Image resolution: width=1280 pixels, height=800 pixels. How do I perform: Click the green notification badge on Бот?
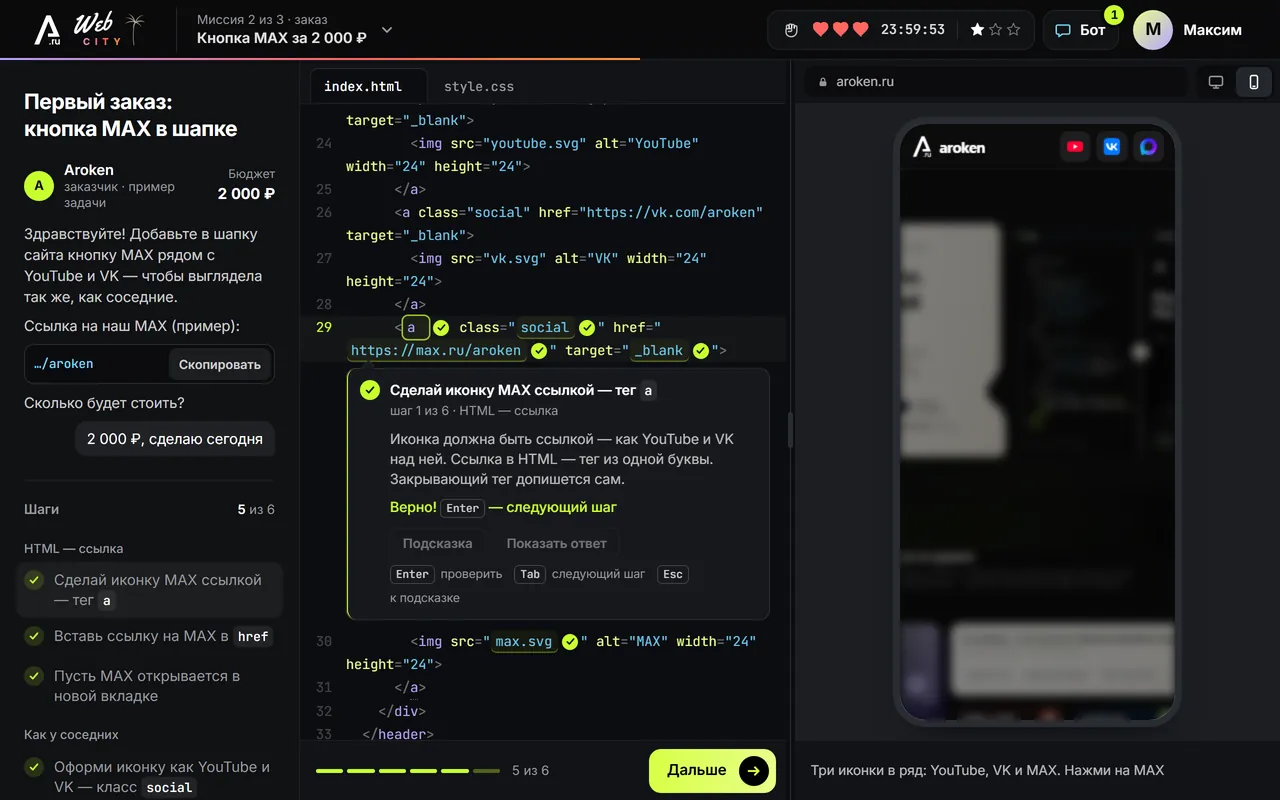pos(1114,15)
